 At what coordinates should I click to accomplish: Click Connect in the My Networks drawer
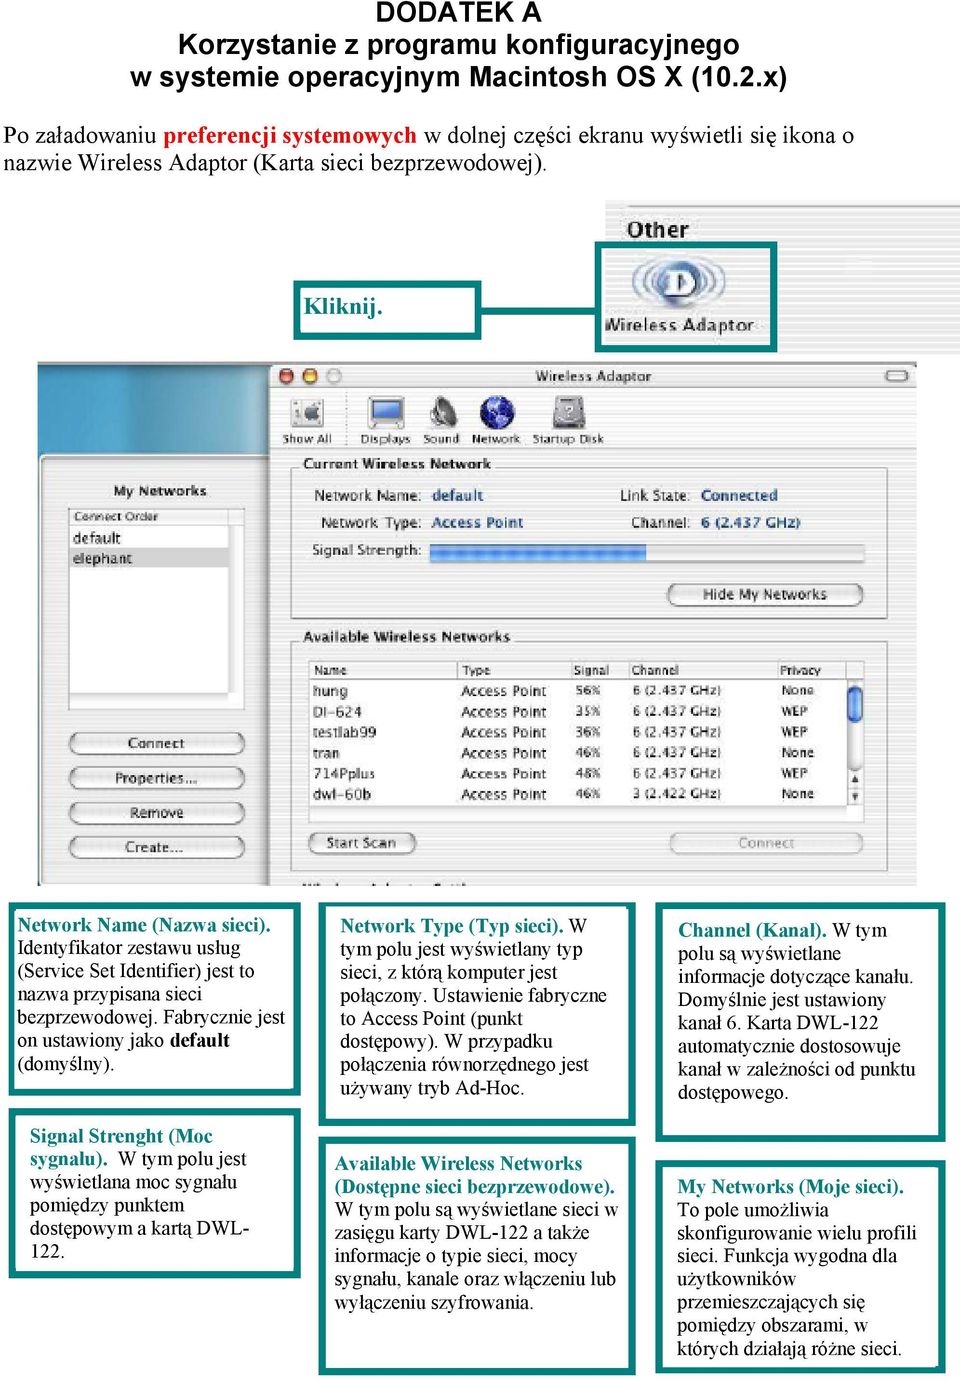pos(156,743)
